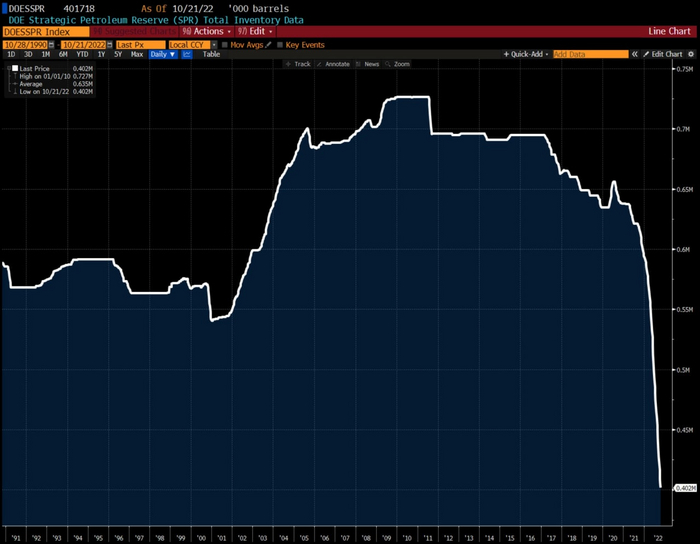
Task: Open the Edit dropdown menu
Action: 255,32
